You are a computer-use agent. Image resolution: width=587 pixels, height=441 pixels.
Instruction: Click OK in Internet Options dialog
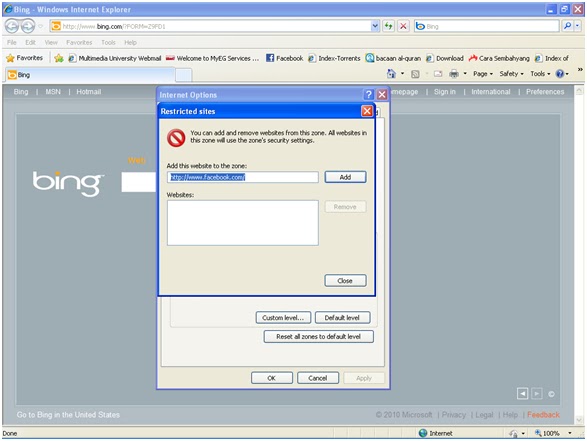point(272,378)
